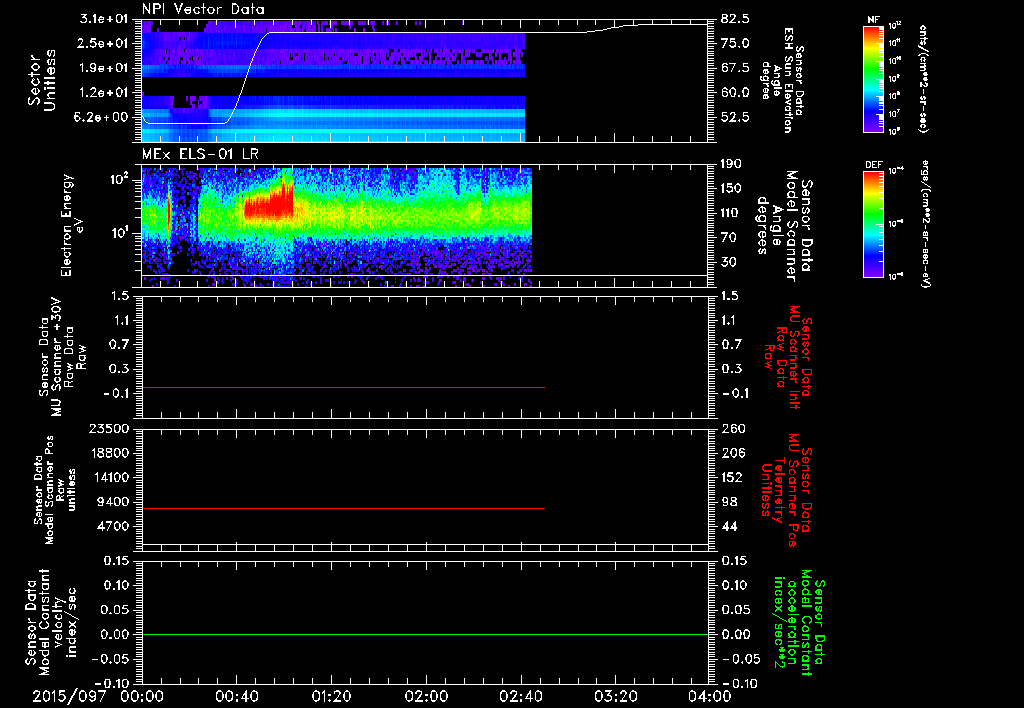Click the red MU Scanner +30V line

[x=344, y=387]
